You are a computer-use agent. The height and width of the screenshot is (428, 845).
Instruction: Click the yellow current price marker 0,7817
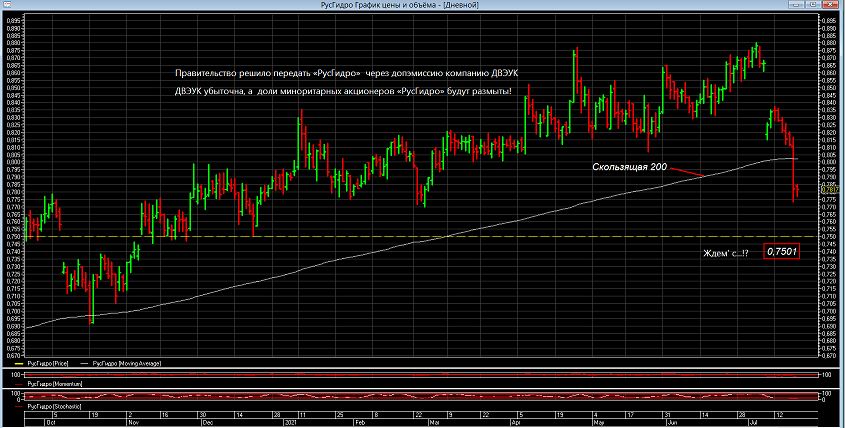click(x=829, y=190)
